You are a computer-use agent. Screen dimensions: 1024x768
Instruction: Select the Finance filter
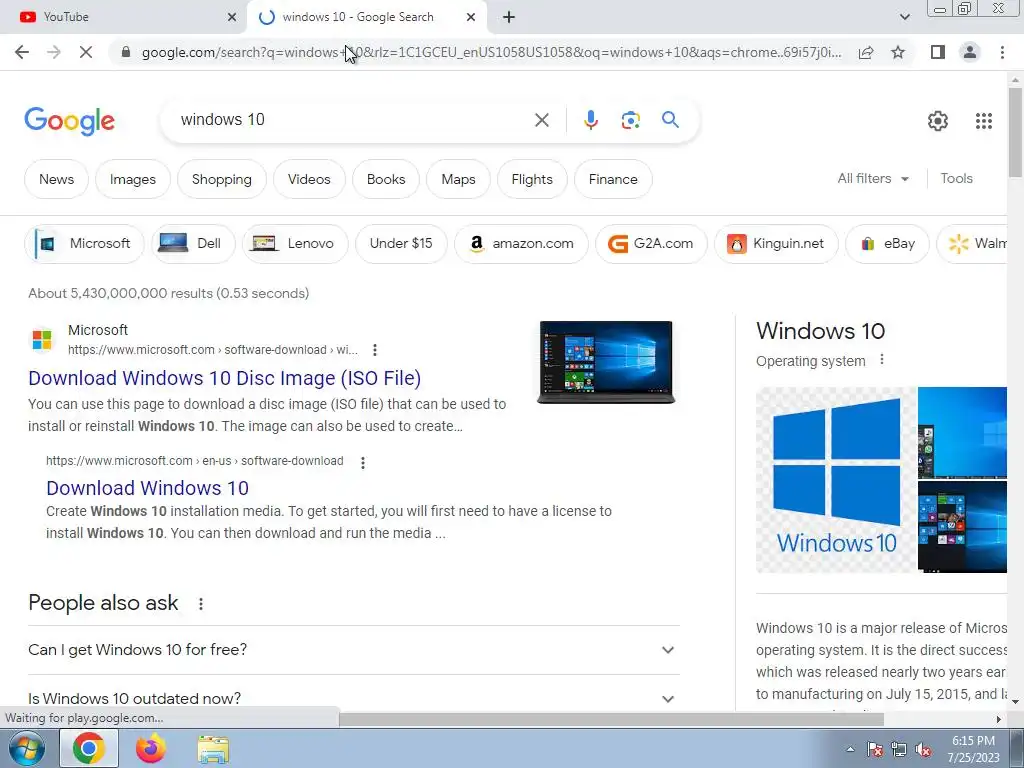pos(613,179)
